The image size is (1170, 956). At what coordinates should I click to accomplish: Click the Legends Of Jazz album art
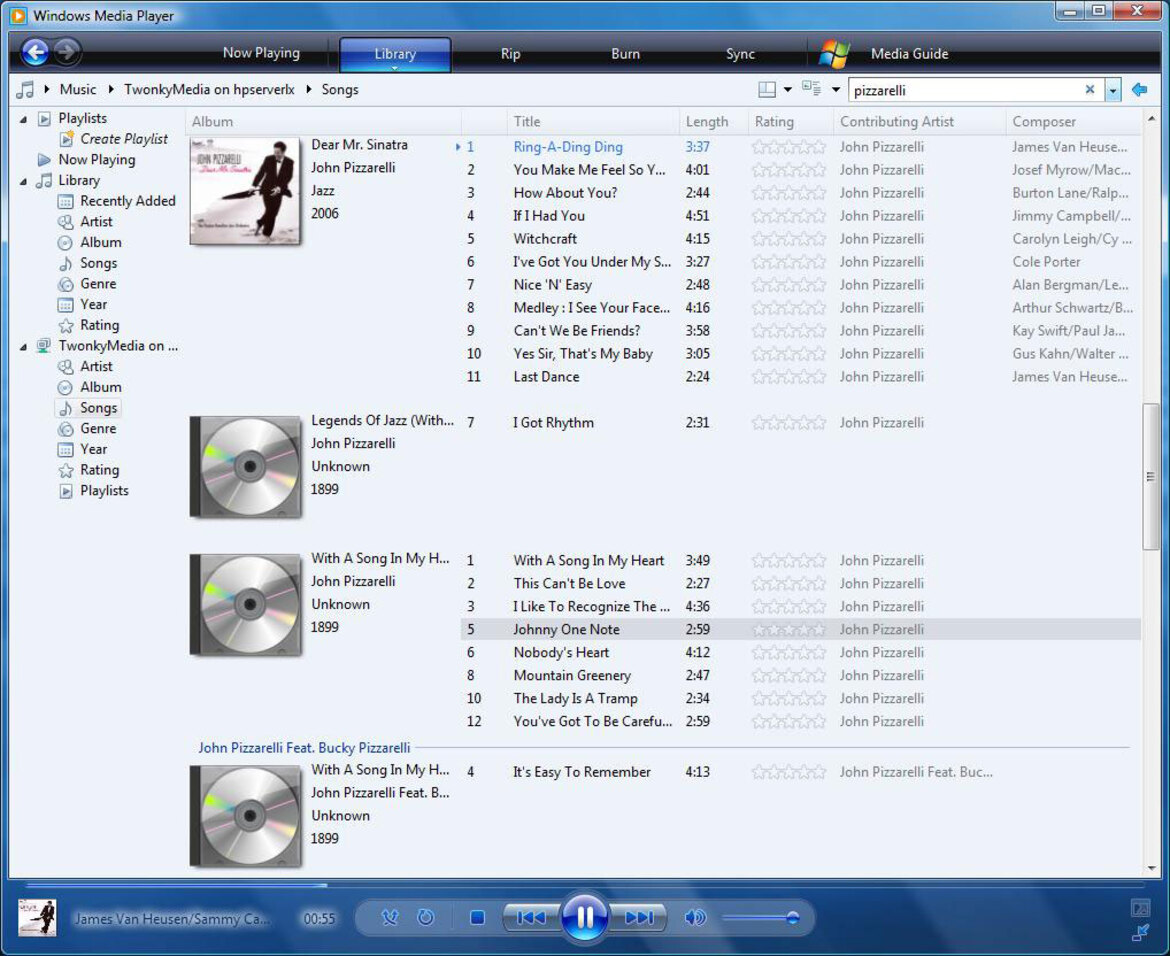(x=245, y=467)
